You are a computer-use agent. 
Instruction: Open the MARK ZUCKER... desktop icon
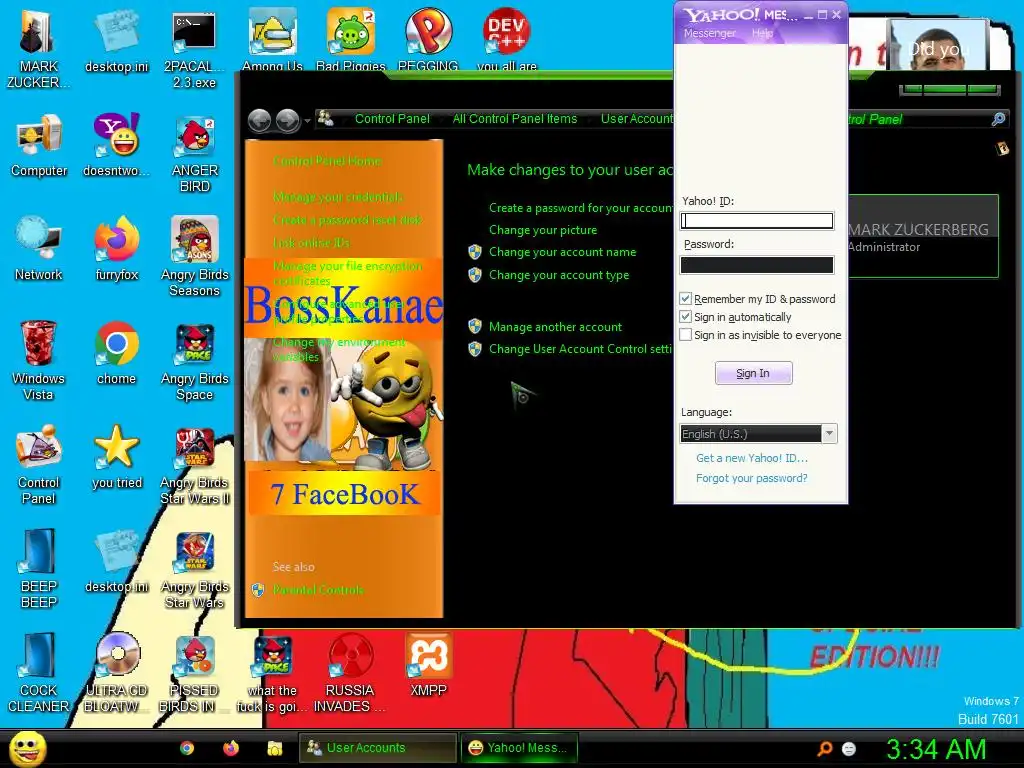tap(37, 49)
